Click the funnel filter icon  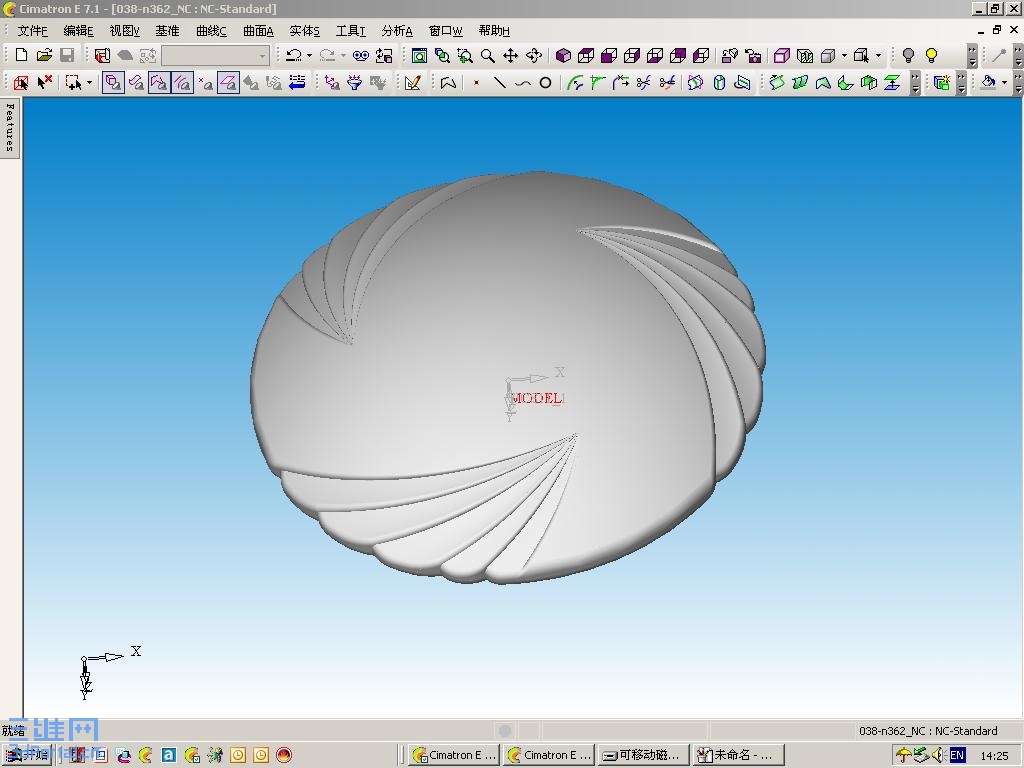click(355, 83)
